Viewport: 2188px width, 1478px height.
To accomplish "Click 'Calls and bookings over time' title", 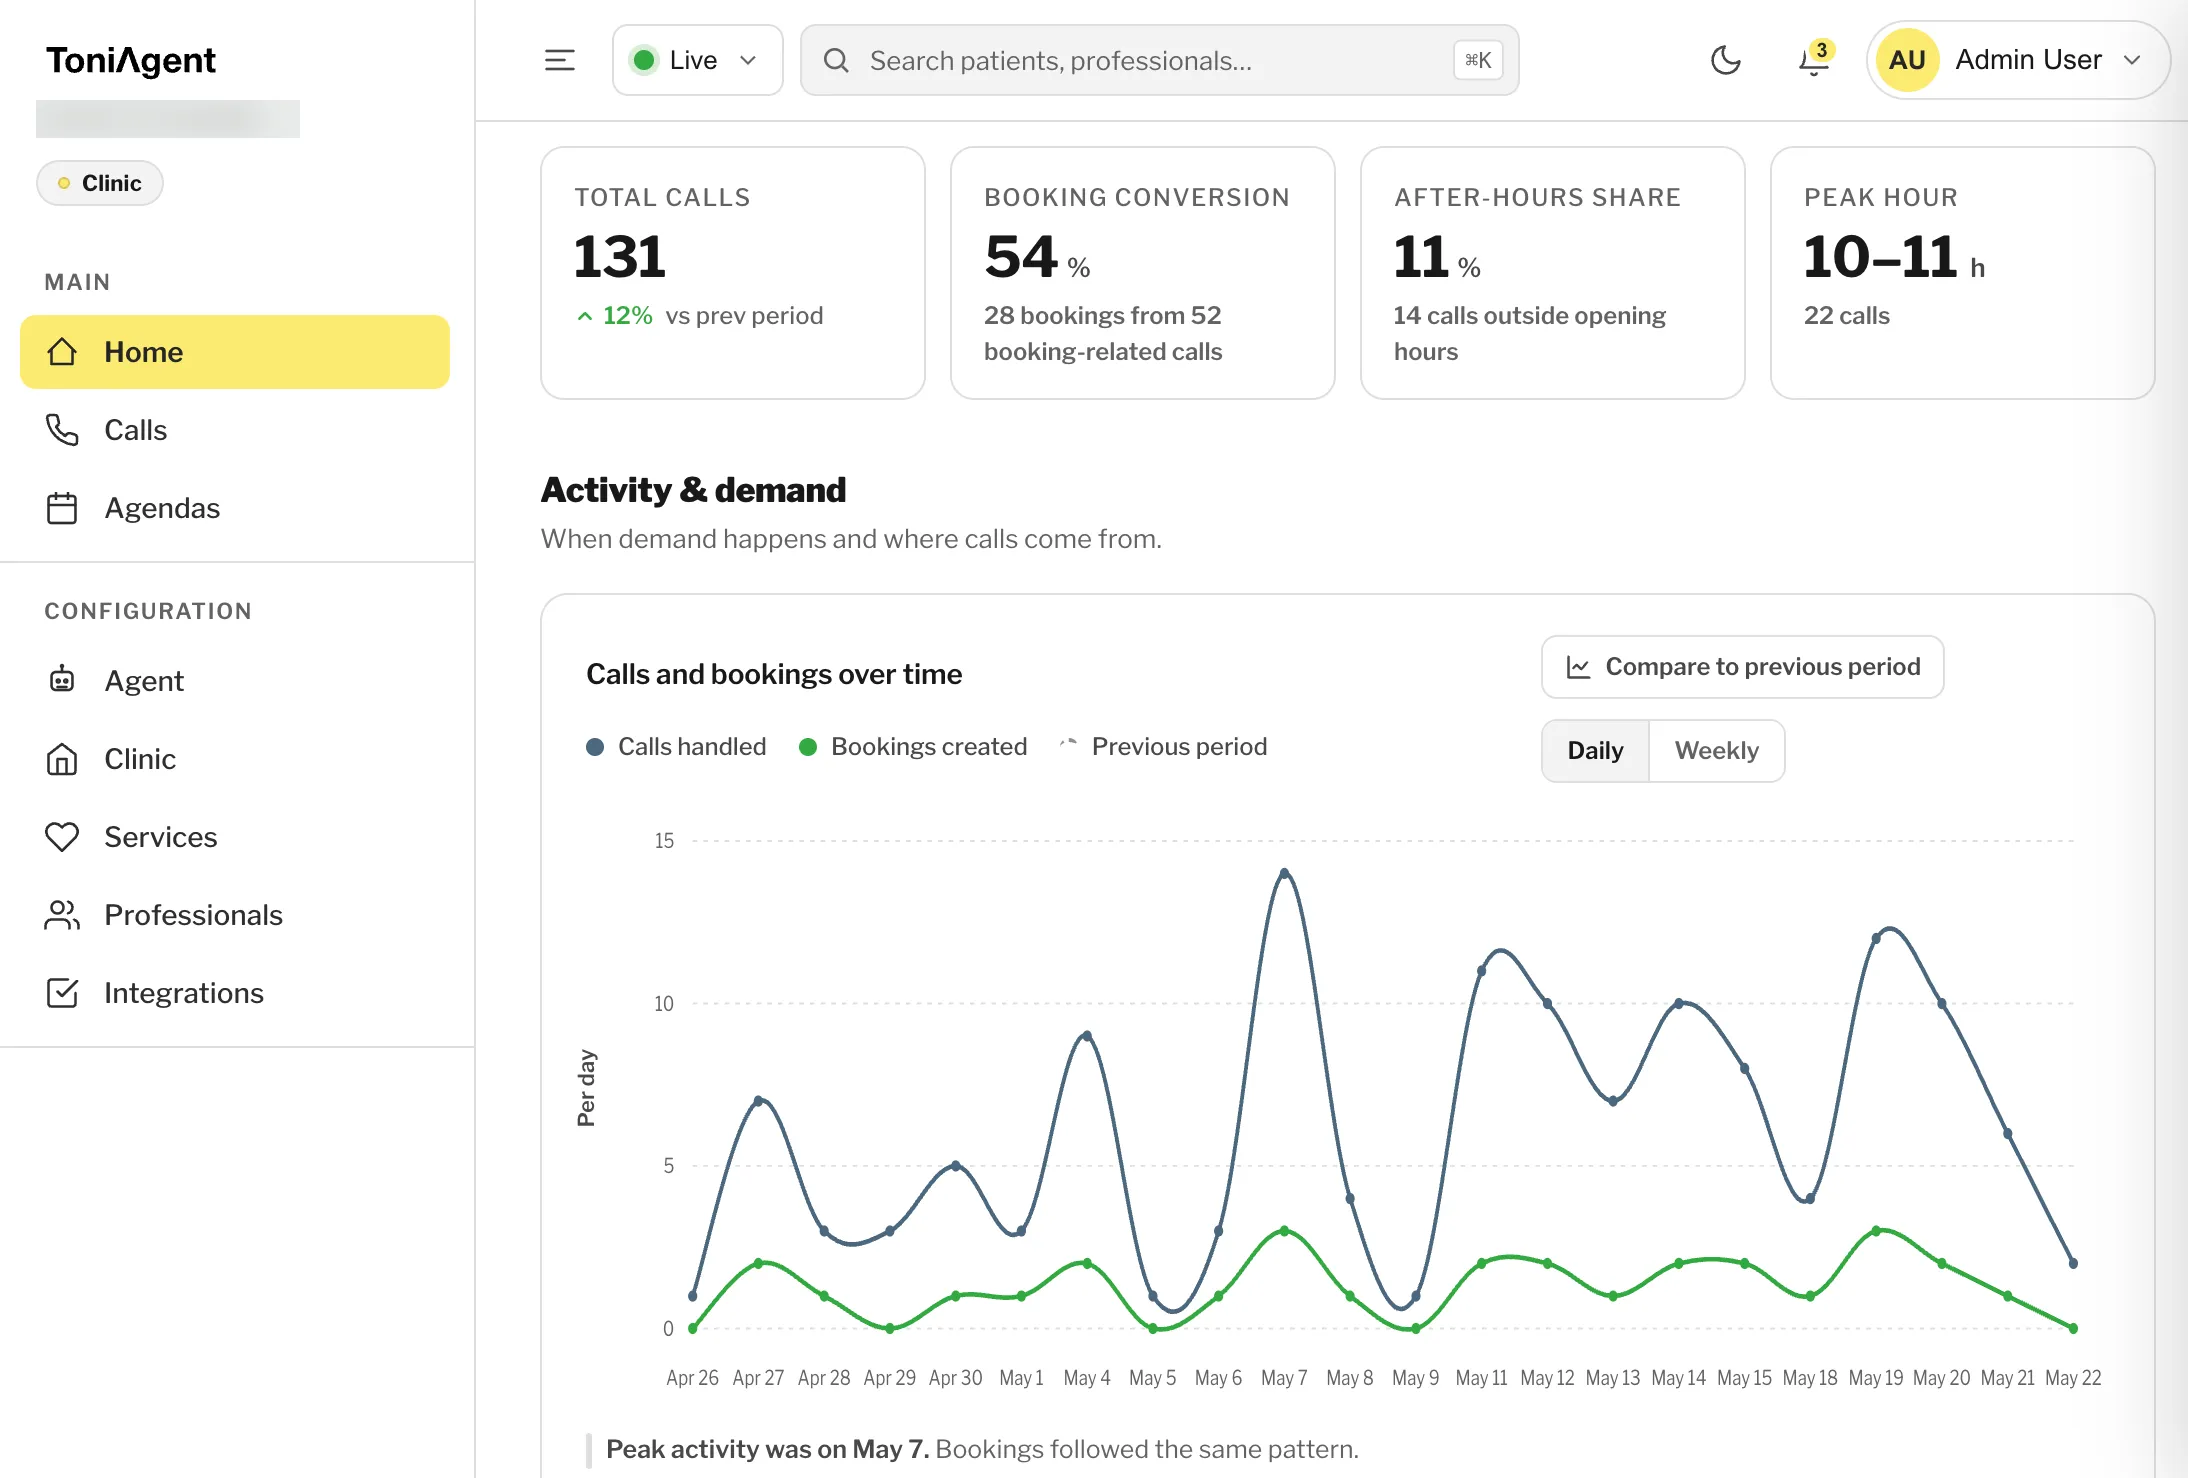I will [x=774, y=674].
